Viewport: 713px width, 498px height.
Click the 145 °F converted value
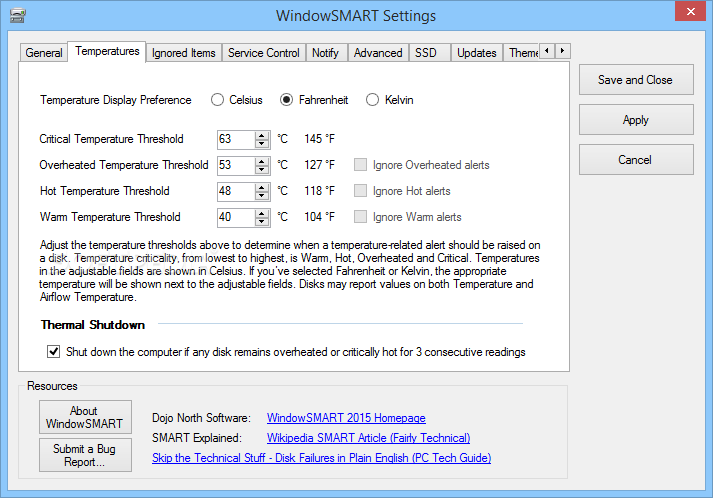coord(319,139)
